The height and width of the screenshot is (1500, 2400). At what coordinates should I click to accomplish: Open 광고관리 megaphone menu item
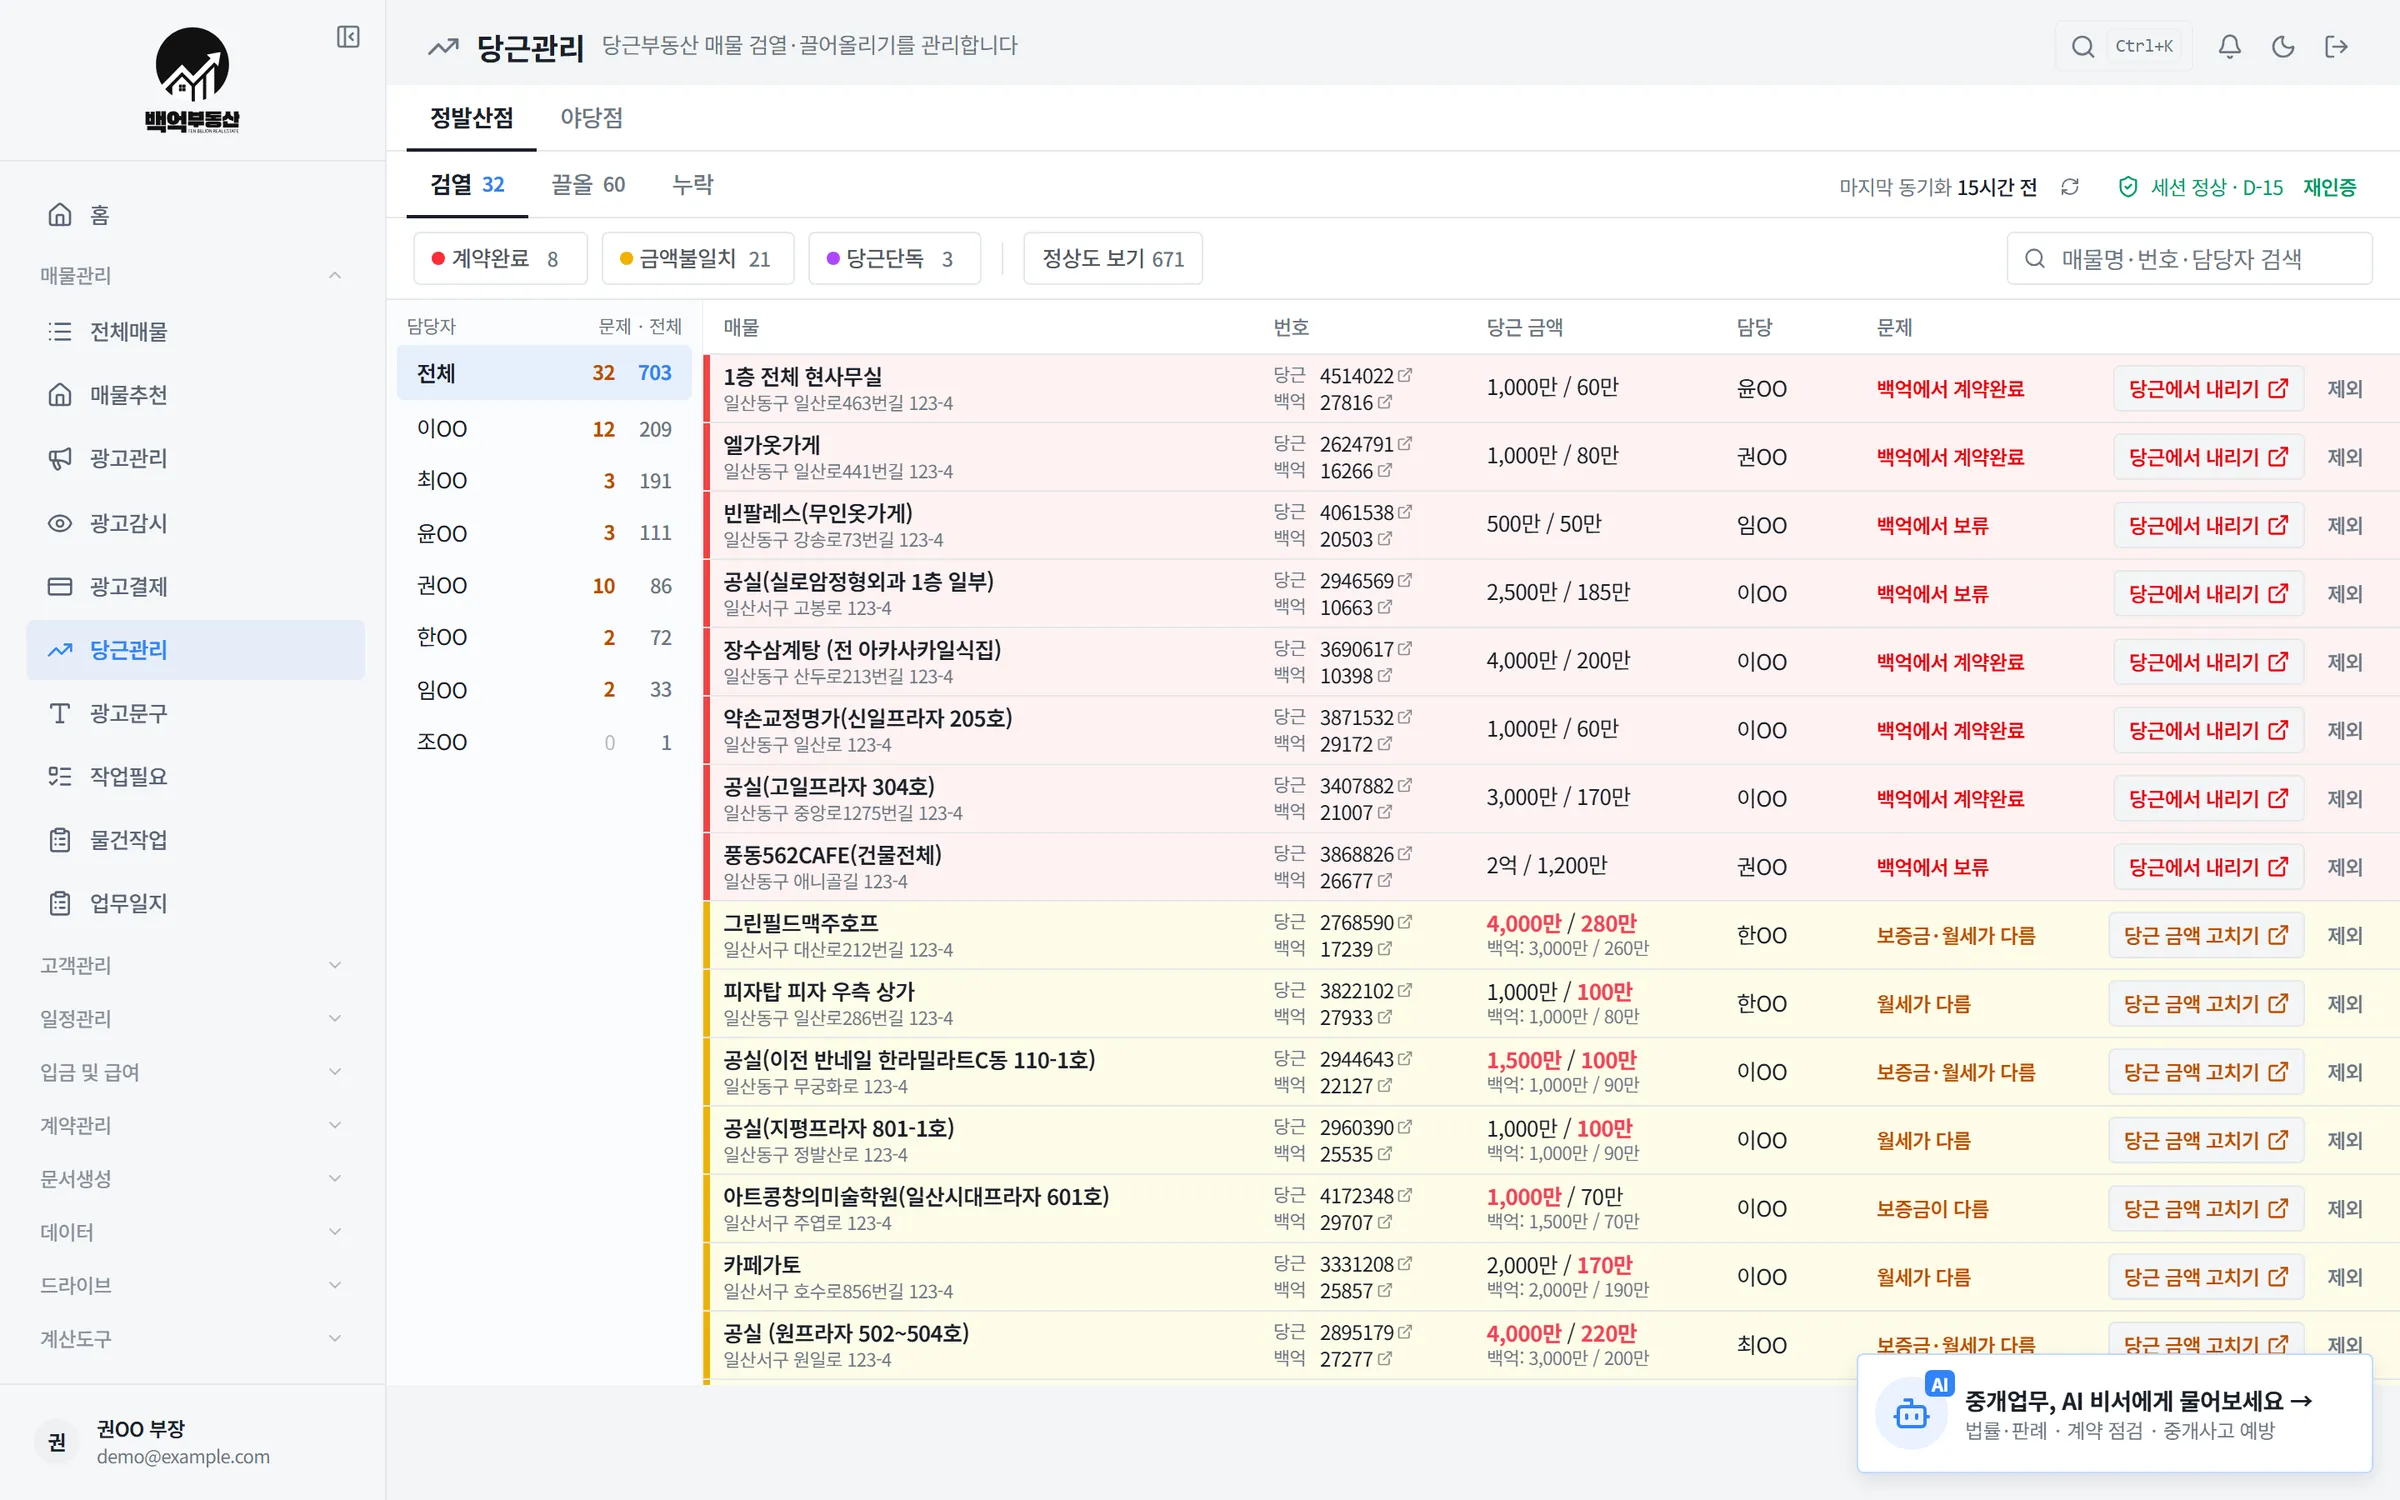pos(195,459)
